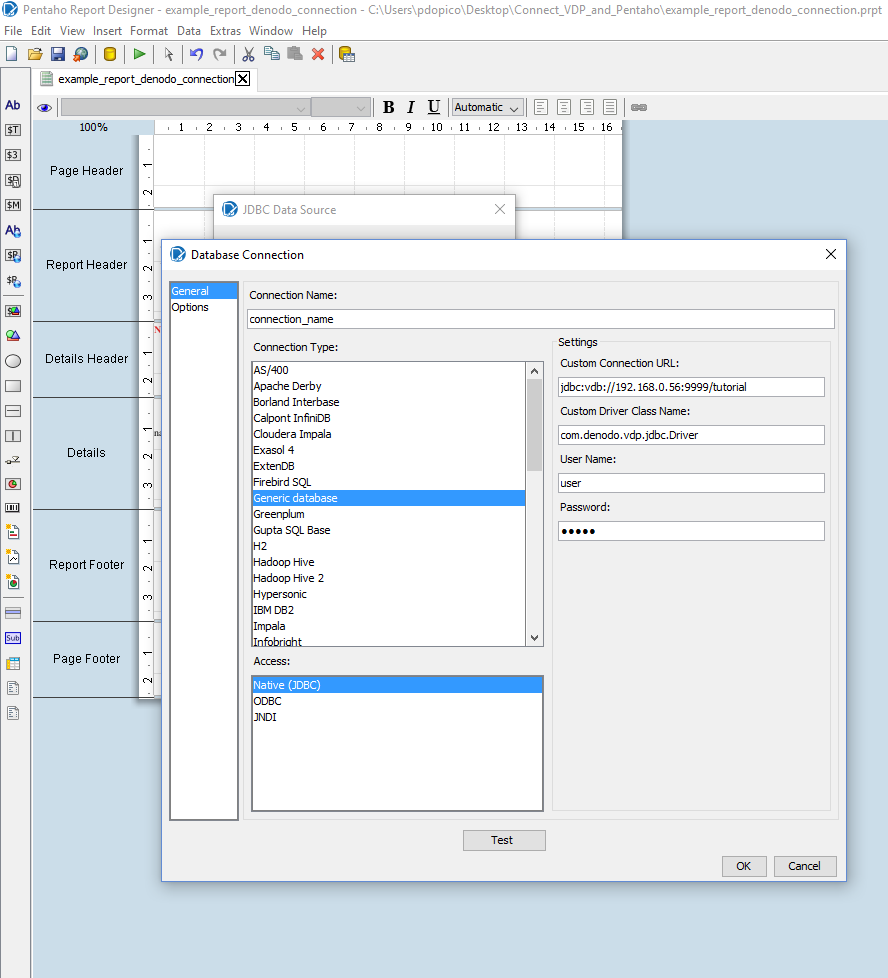Click the red Delete X toolbar icon
Image resolution: width=888 pixels, height=978 pixels.
coord(318,54)
